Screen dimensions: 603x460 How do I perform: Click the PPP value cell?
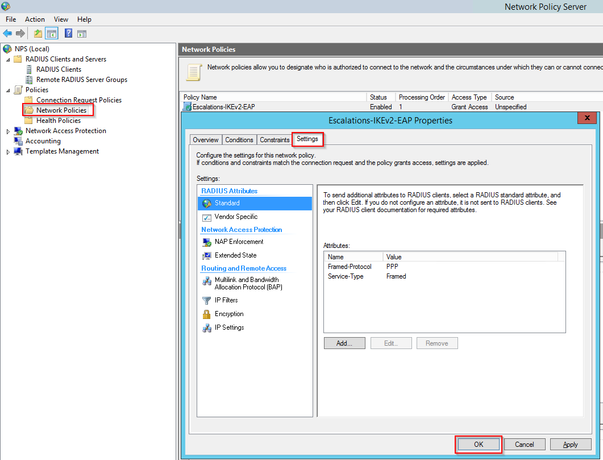pyautogui.click(x=392, y=267)
